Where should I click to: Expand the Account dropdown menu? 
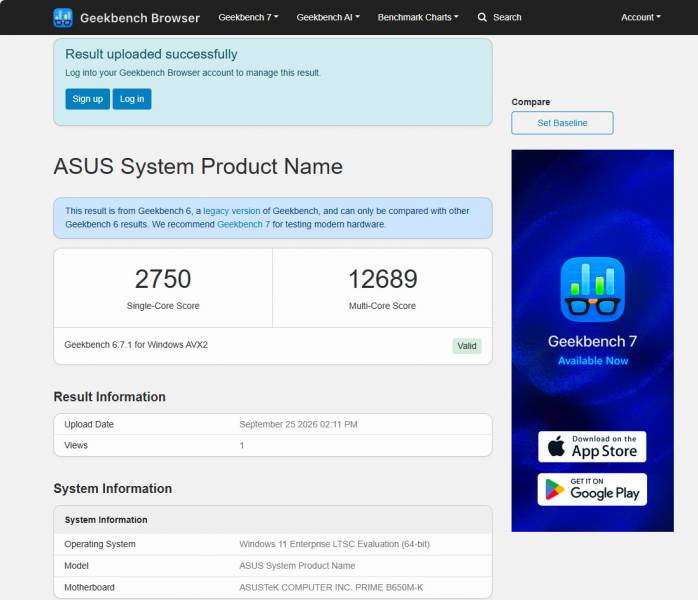pyautogui.click(x=641, y=17)
